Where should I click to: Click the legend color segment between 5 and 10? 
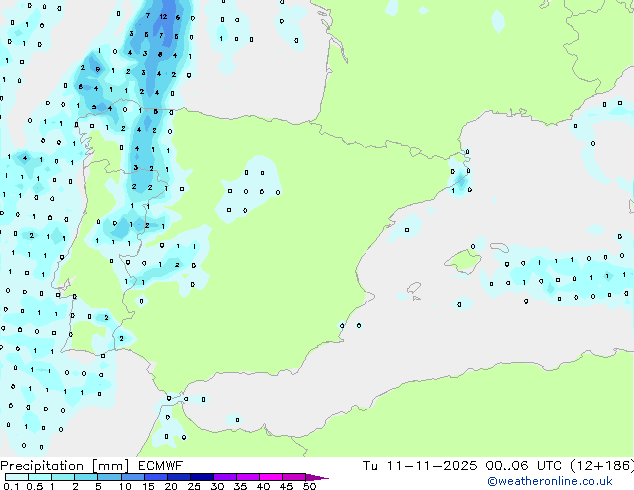click(x=109, y=477)
